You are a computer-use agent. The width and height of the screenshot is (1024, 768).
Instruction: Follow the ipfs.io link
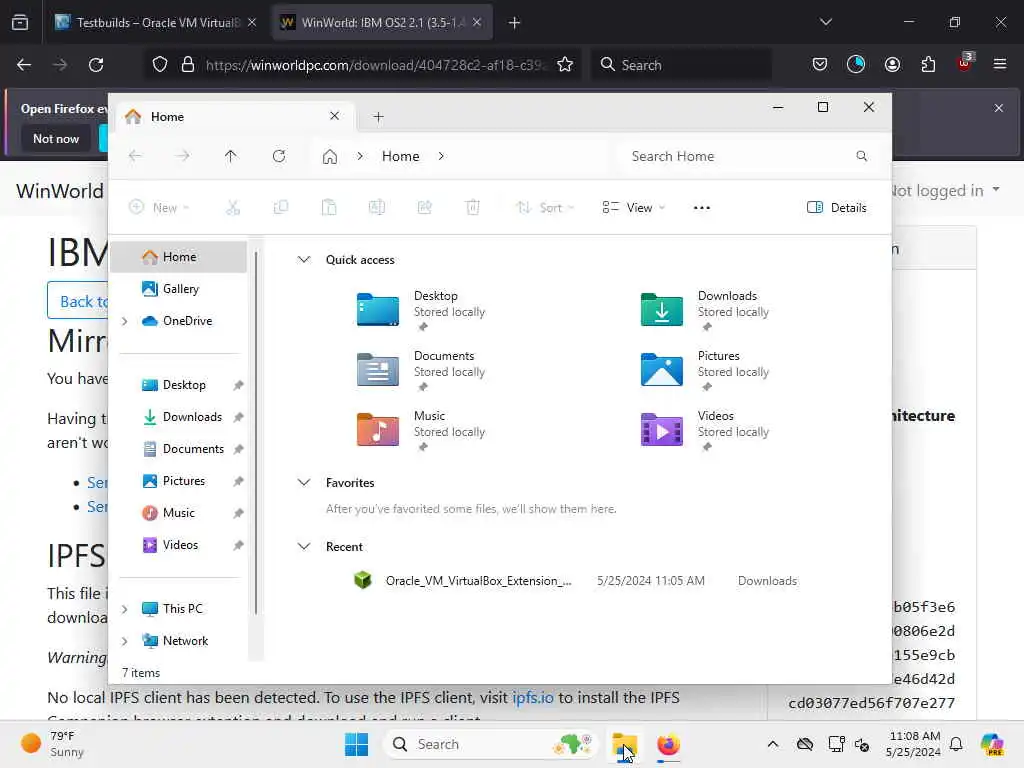point(533,697)
